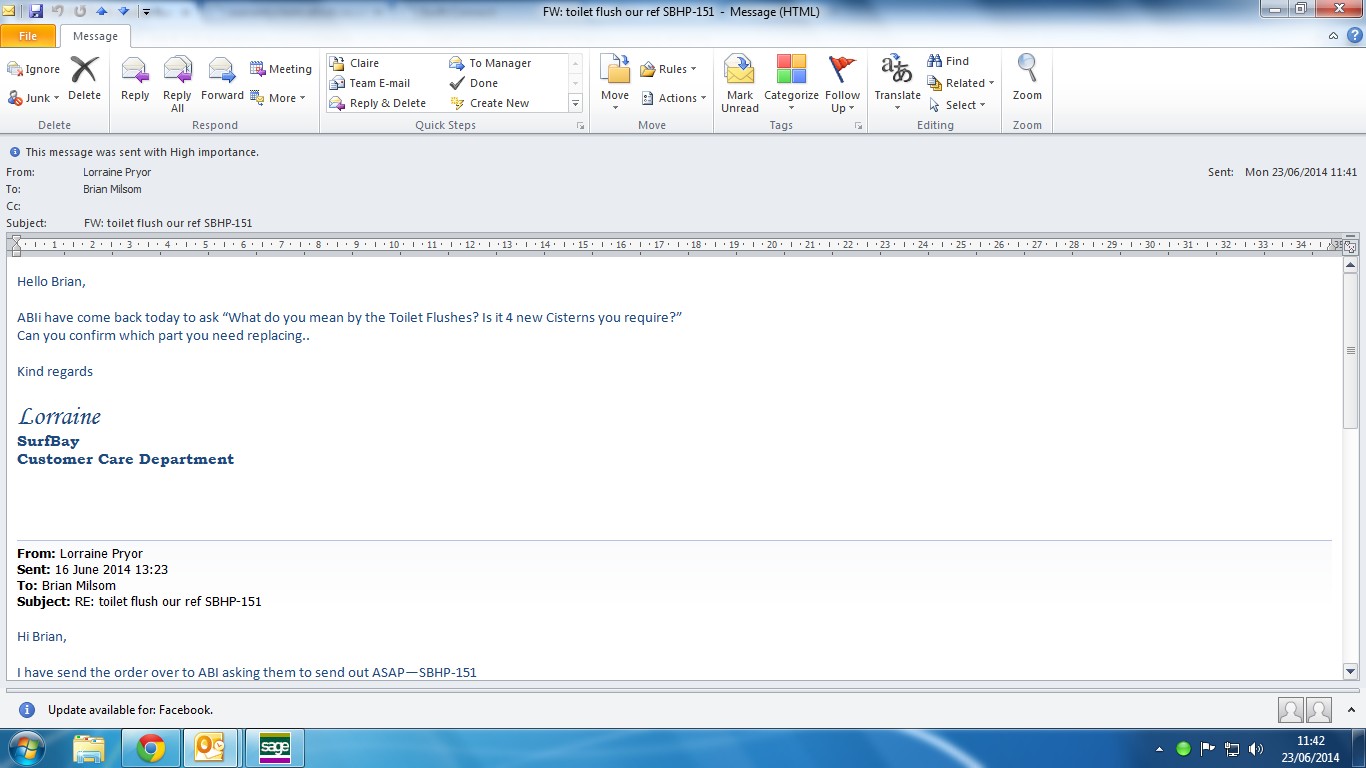Open the Translate tool
This screenshot has height=768, width=1366.
tap(897, 83)
